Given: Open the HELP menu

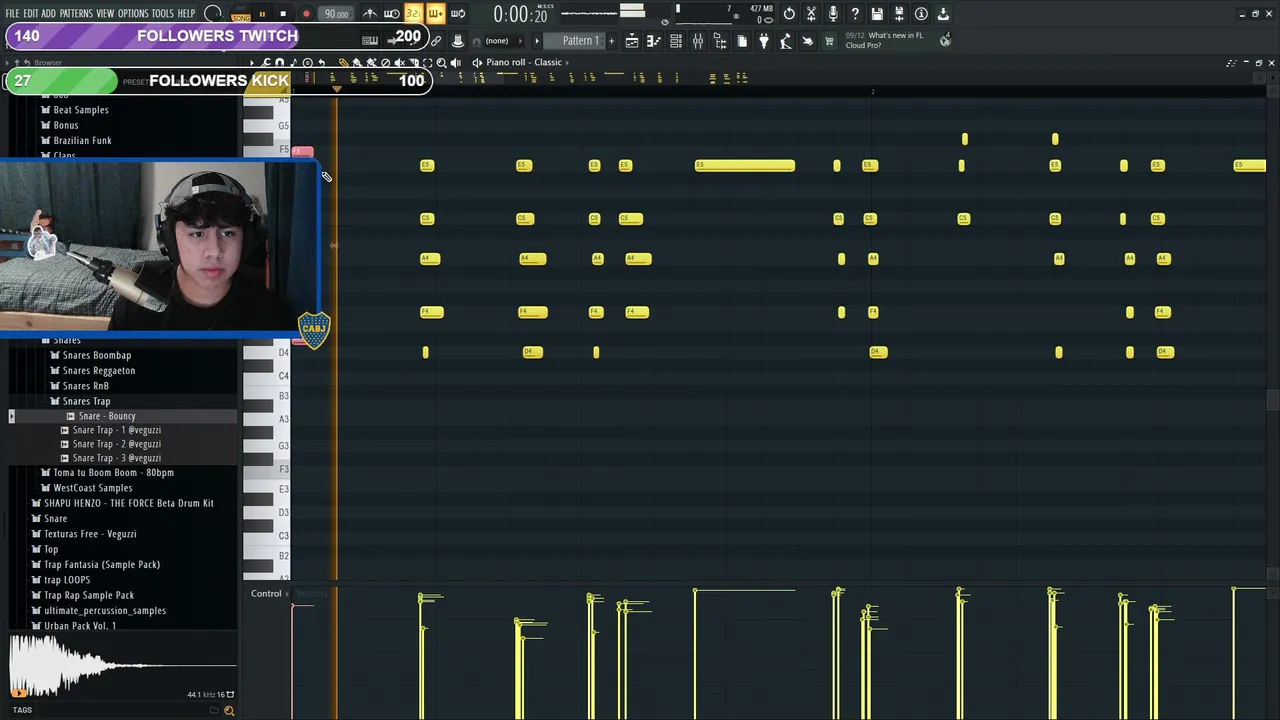Looking at the screenshot, I should click(186, 14).
